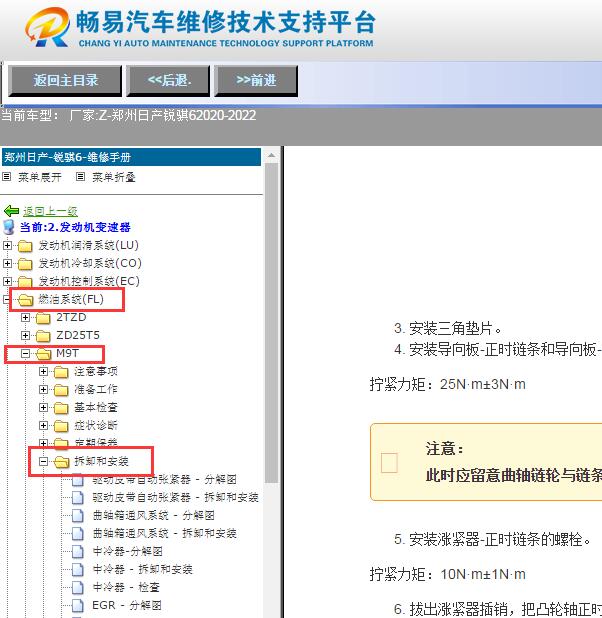Viewport: 602px width, 618px height.
Task: Click the 2TZD folder icon
Action: (x=43, y=318)
